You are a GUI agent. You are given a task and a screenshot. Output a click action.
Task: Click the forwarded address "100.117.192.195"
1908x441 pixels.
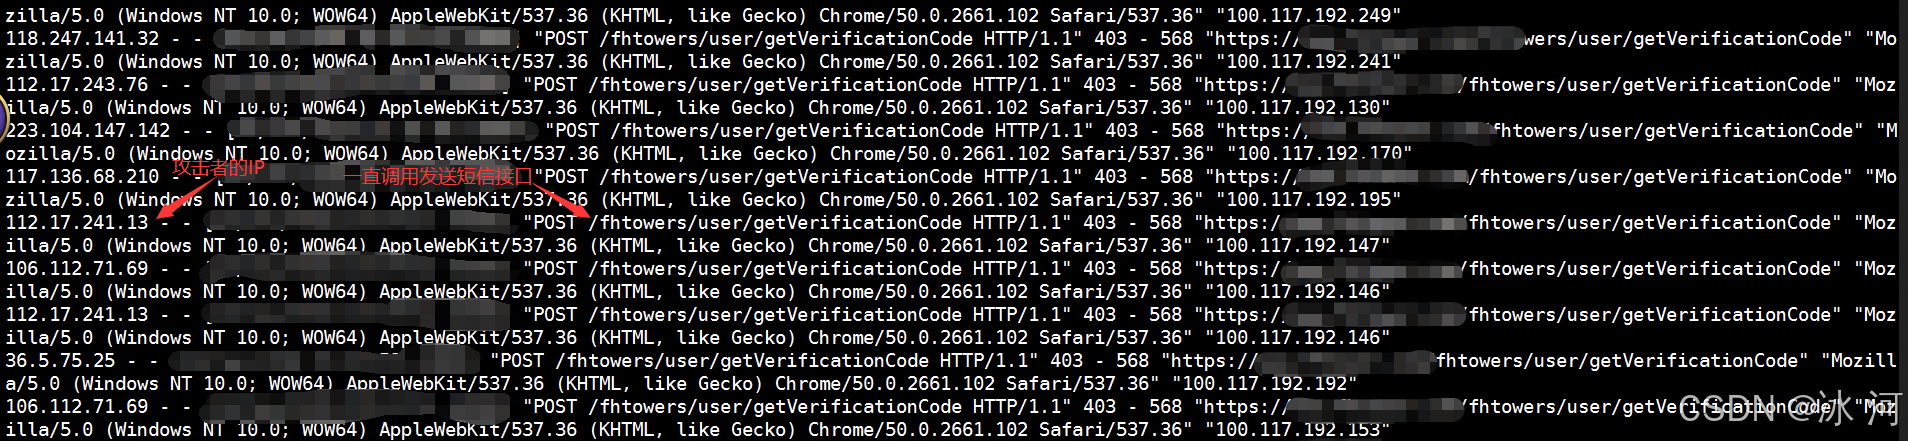1309,200
